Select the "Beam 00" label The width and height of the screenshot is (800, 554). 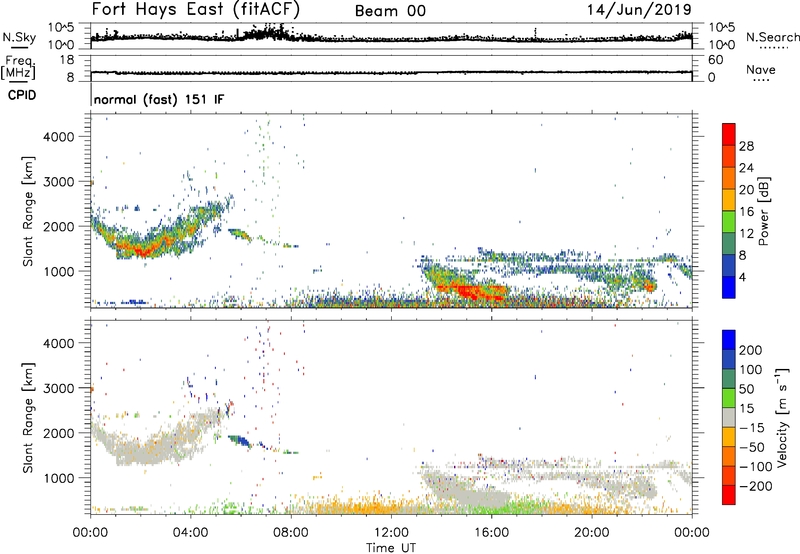coord(390,11)
